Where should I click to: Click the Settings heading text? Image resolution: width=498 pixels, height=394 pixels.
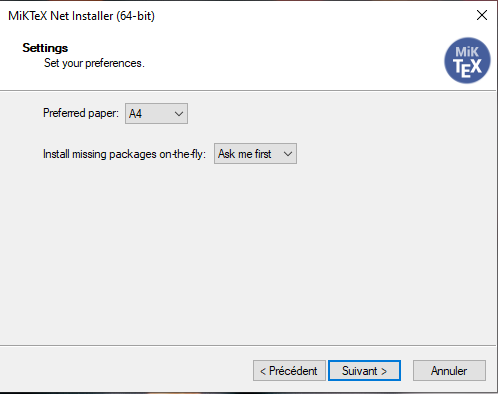click(45, 48)
